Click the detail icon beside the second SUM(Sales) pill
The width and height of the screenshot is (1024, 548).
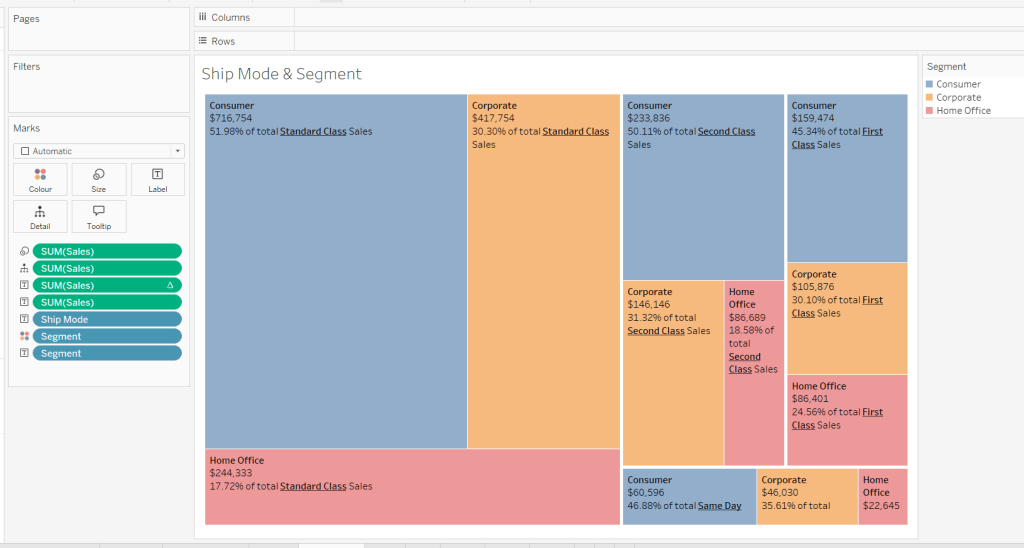coord(24,268)
